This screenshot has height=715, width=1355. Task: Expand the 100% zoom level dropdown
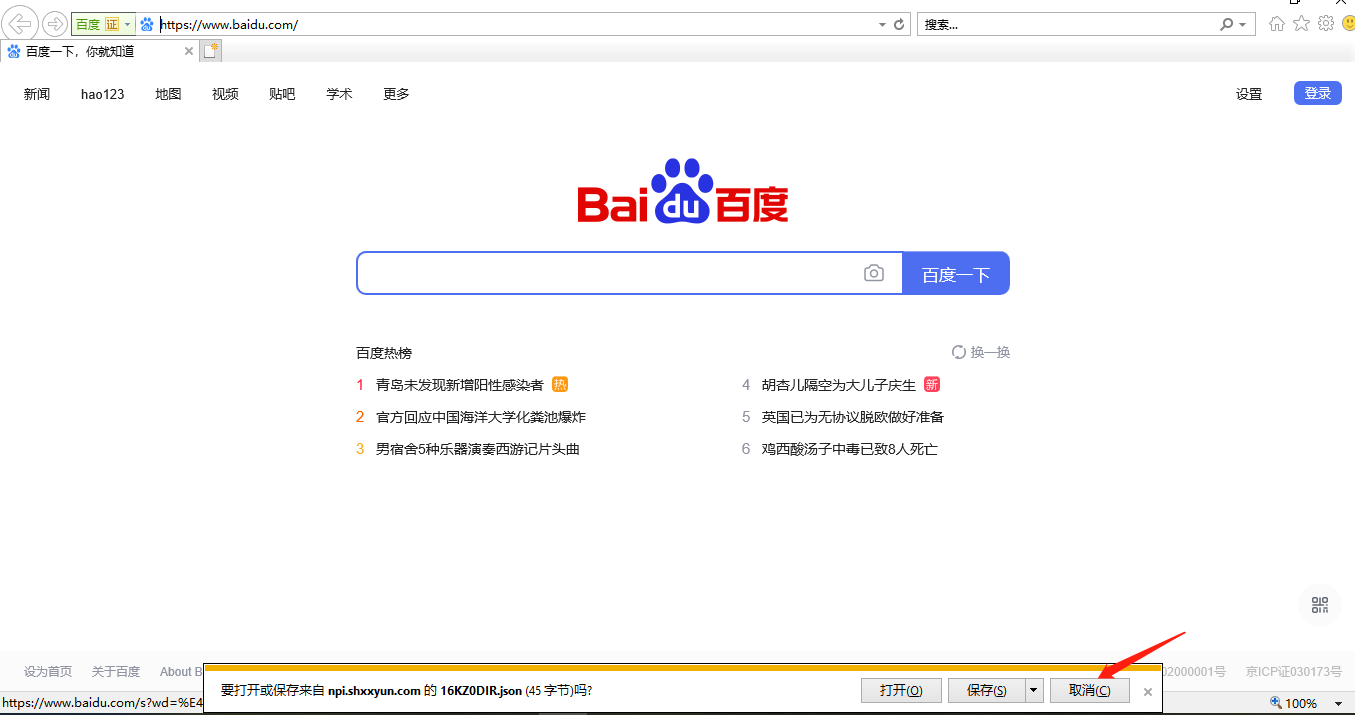pyautogui.click(x=1338, y=704)
